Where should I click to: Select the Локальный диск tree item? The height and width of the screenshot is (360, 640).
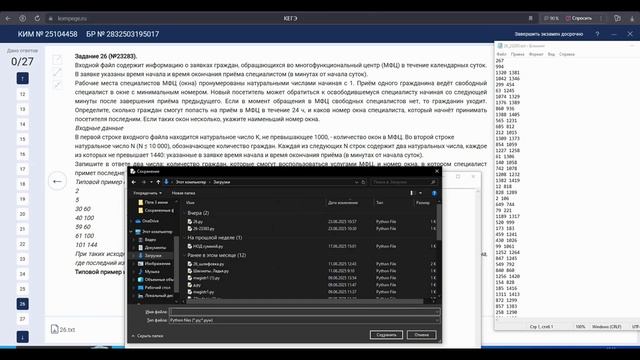(156, 296)
